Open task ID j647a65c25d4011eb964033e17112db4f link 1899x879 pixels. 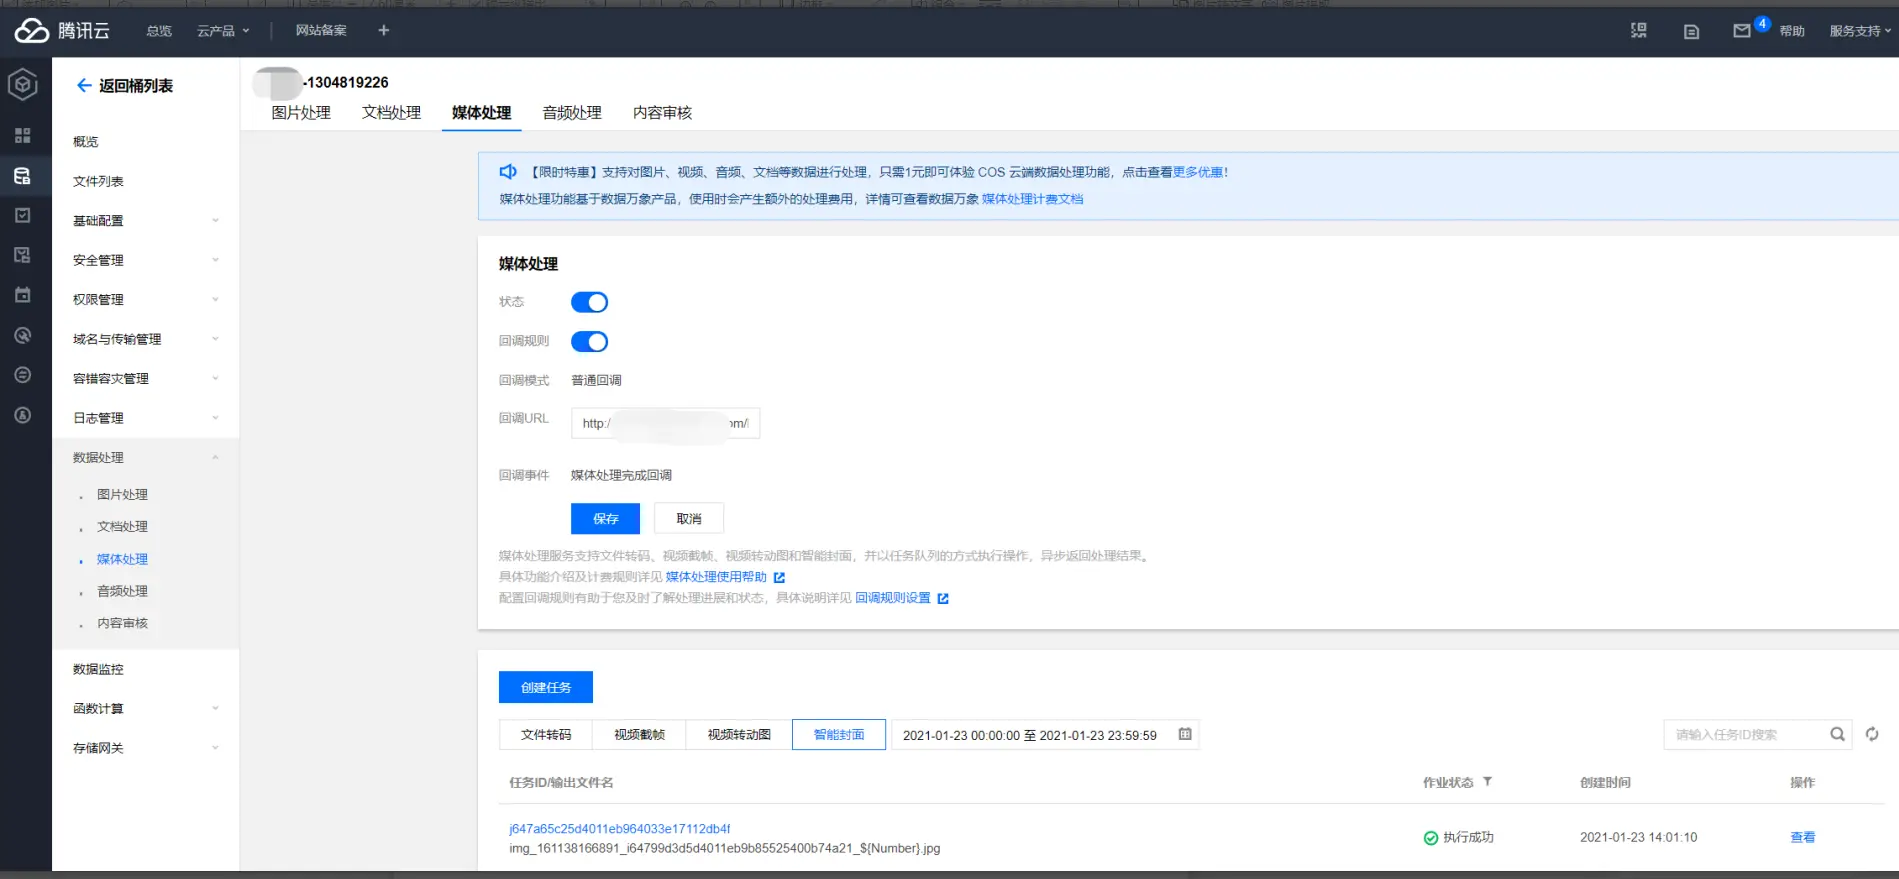(619, 829)
